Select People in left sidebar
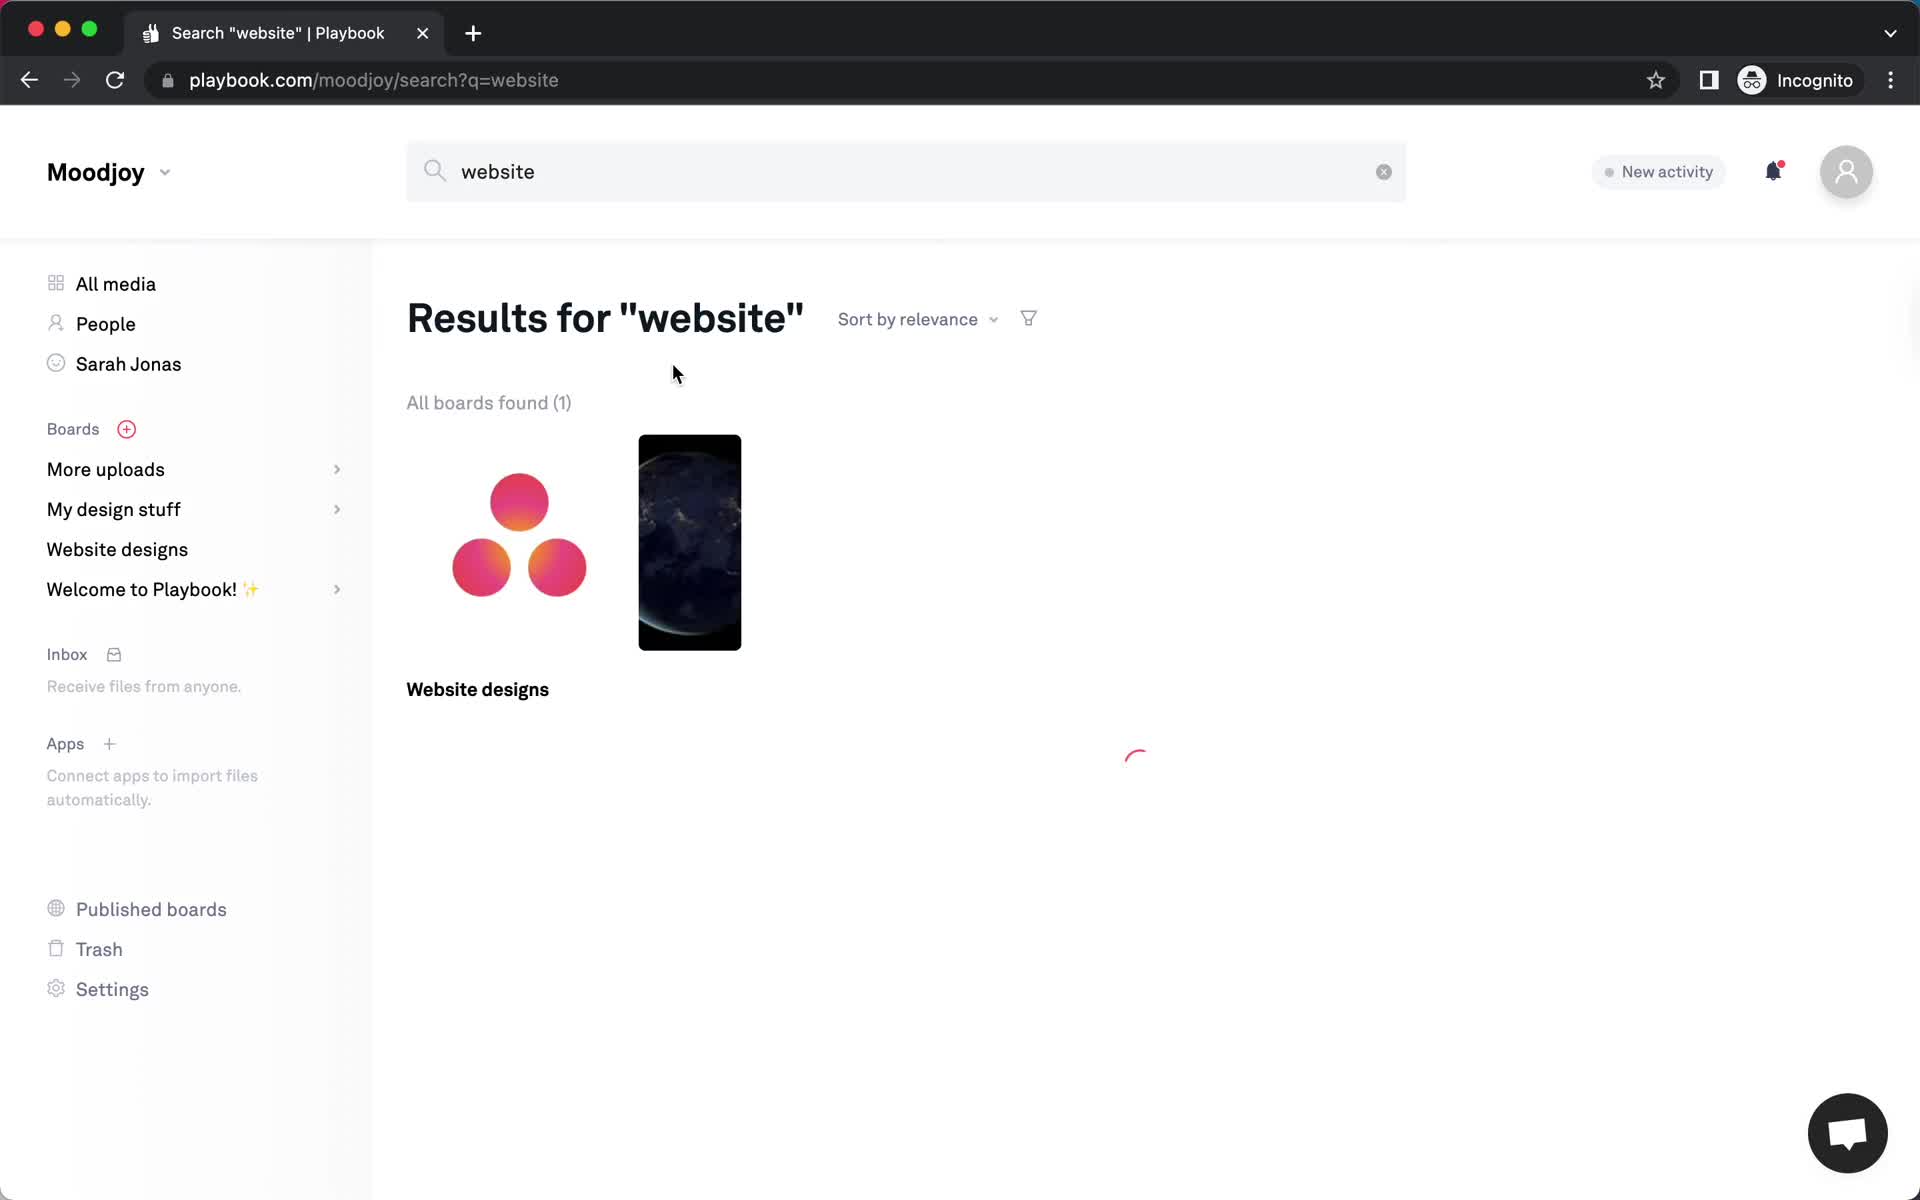This screenshot has height=1200, width=1920. (105, 324)
